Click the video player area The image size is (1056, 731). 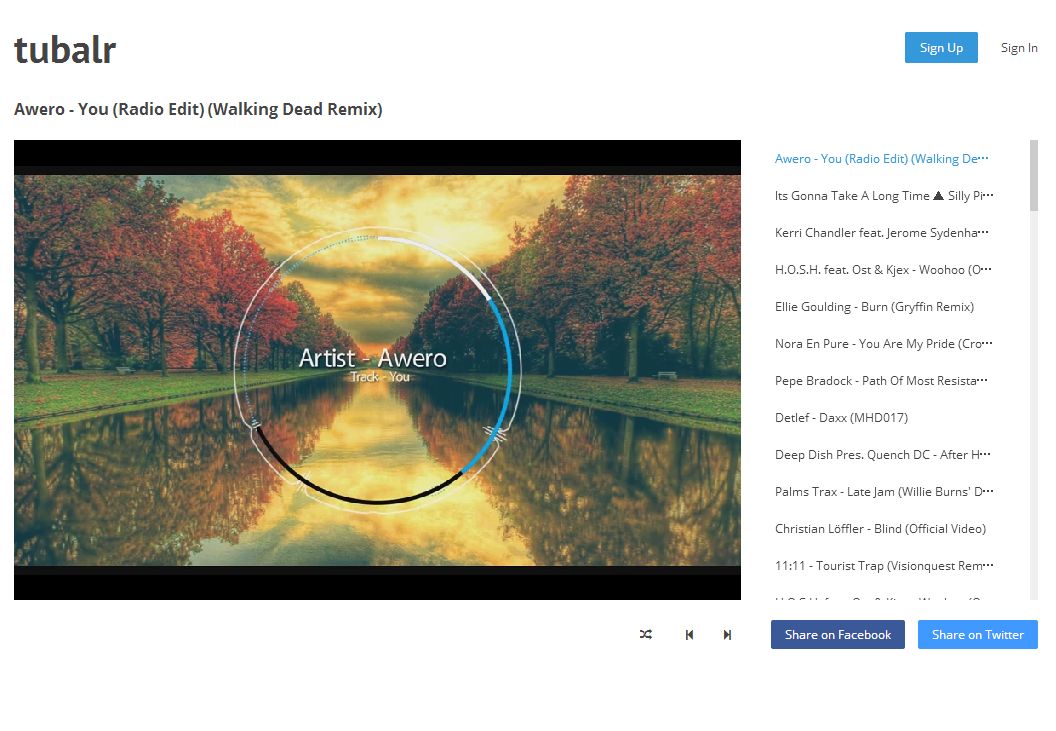(x=377, y=370)
